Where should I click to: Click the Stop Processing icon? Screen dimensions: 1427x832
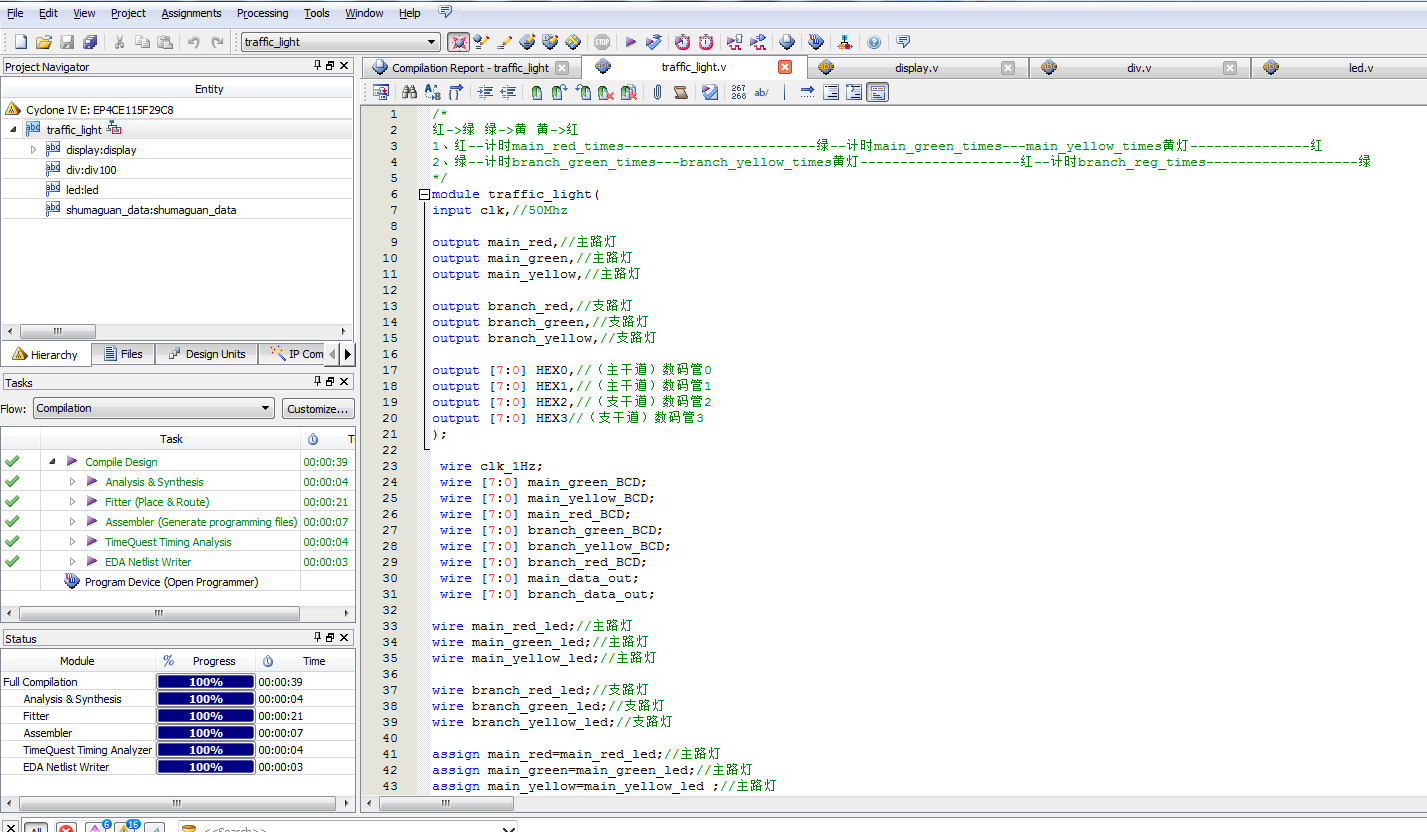[x=602, y=42]
